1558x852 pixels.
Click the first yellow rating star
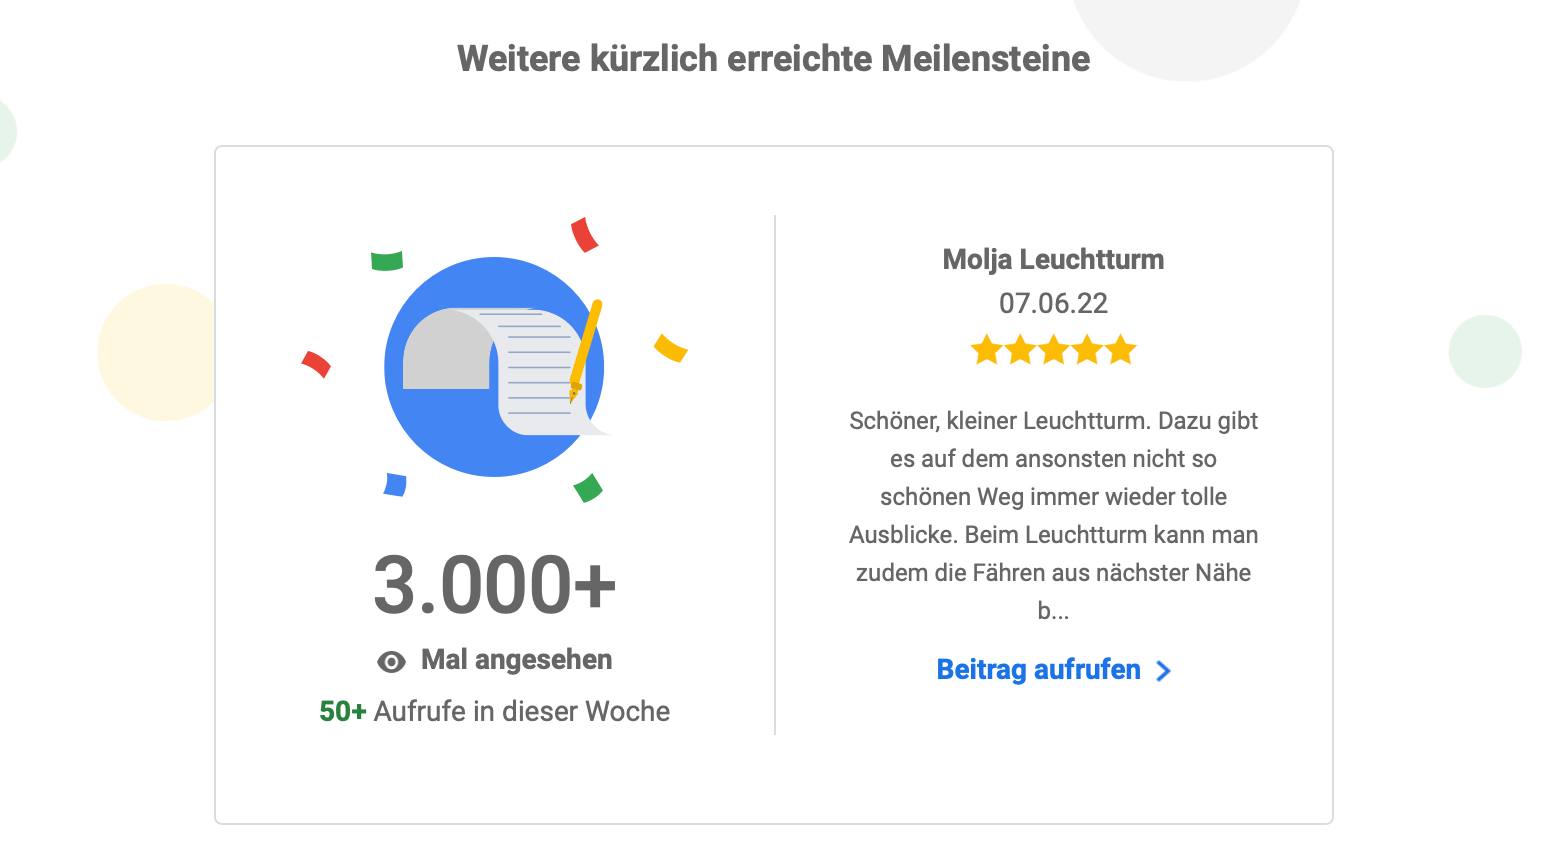click(x=987, y=350)
